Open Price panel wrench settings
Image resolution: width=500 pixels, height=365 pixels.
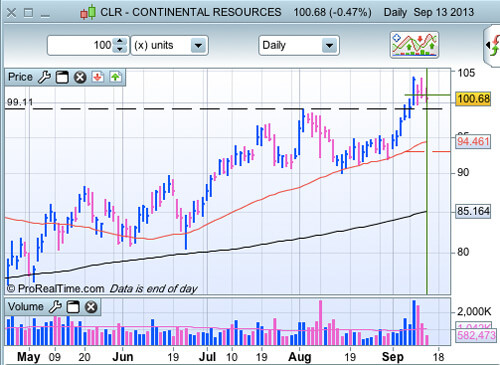point(44,77)
